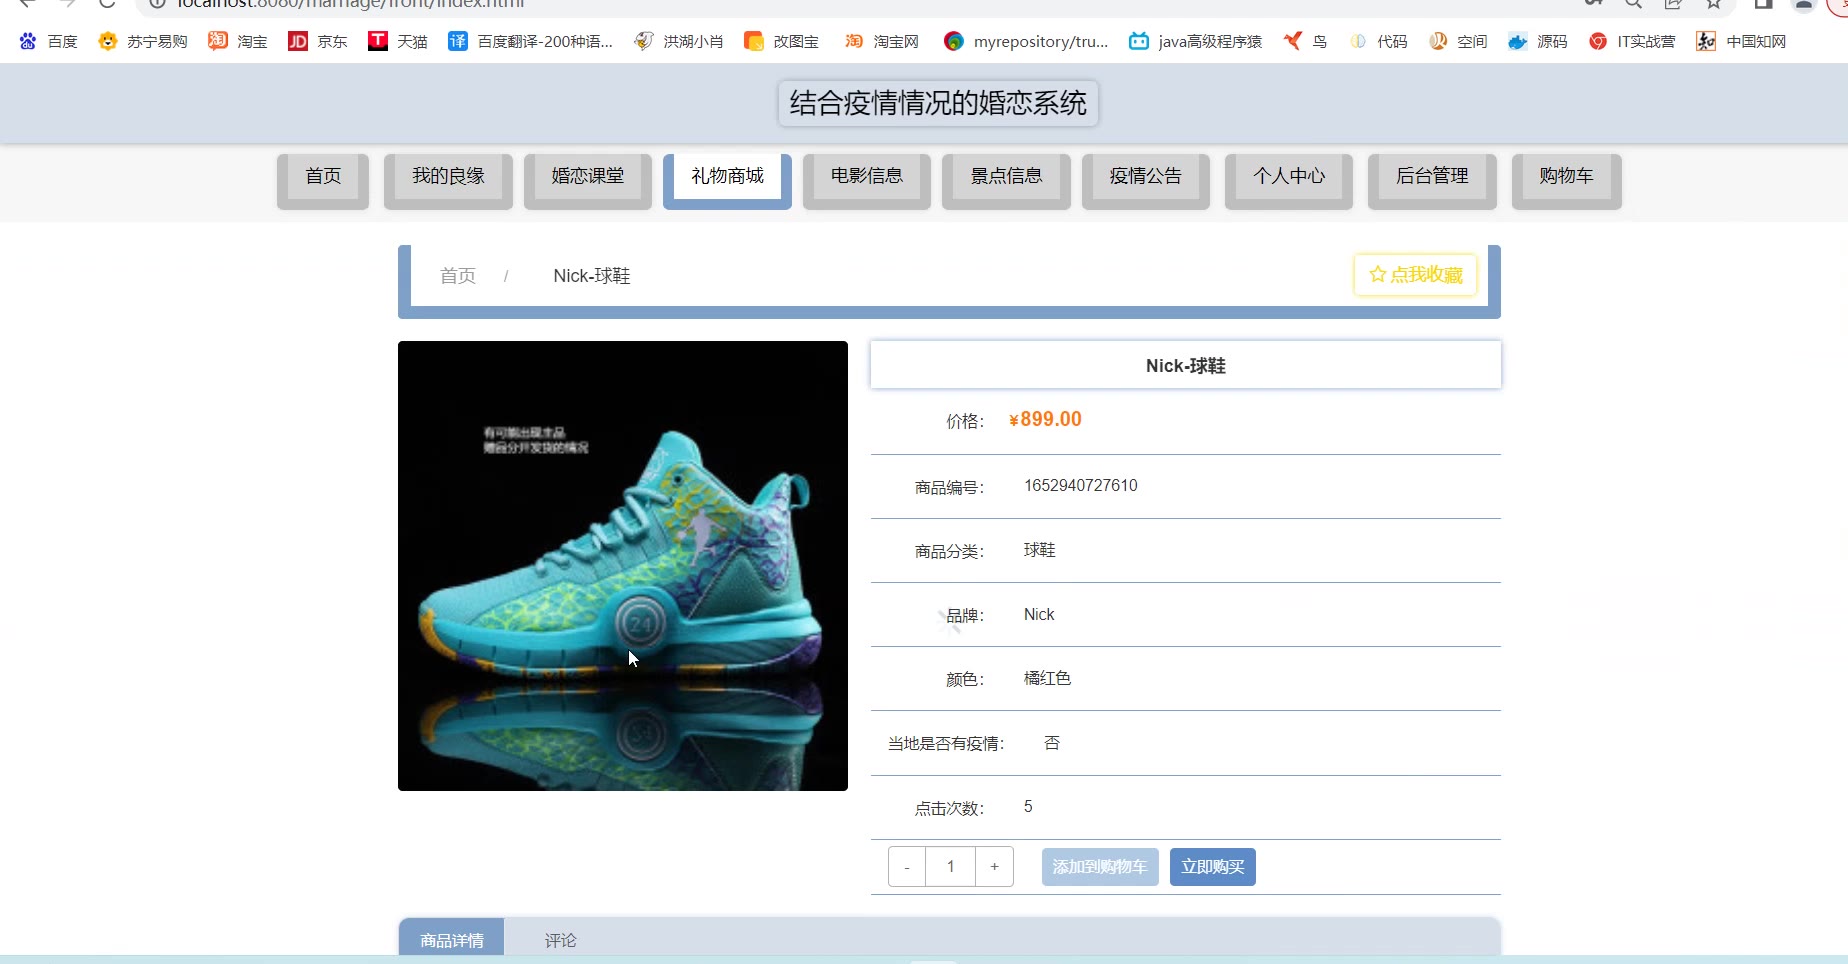1848x964 pixels.
Task: Open the 购物车 navigation tab
Action: click(1567, 180)
